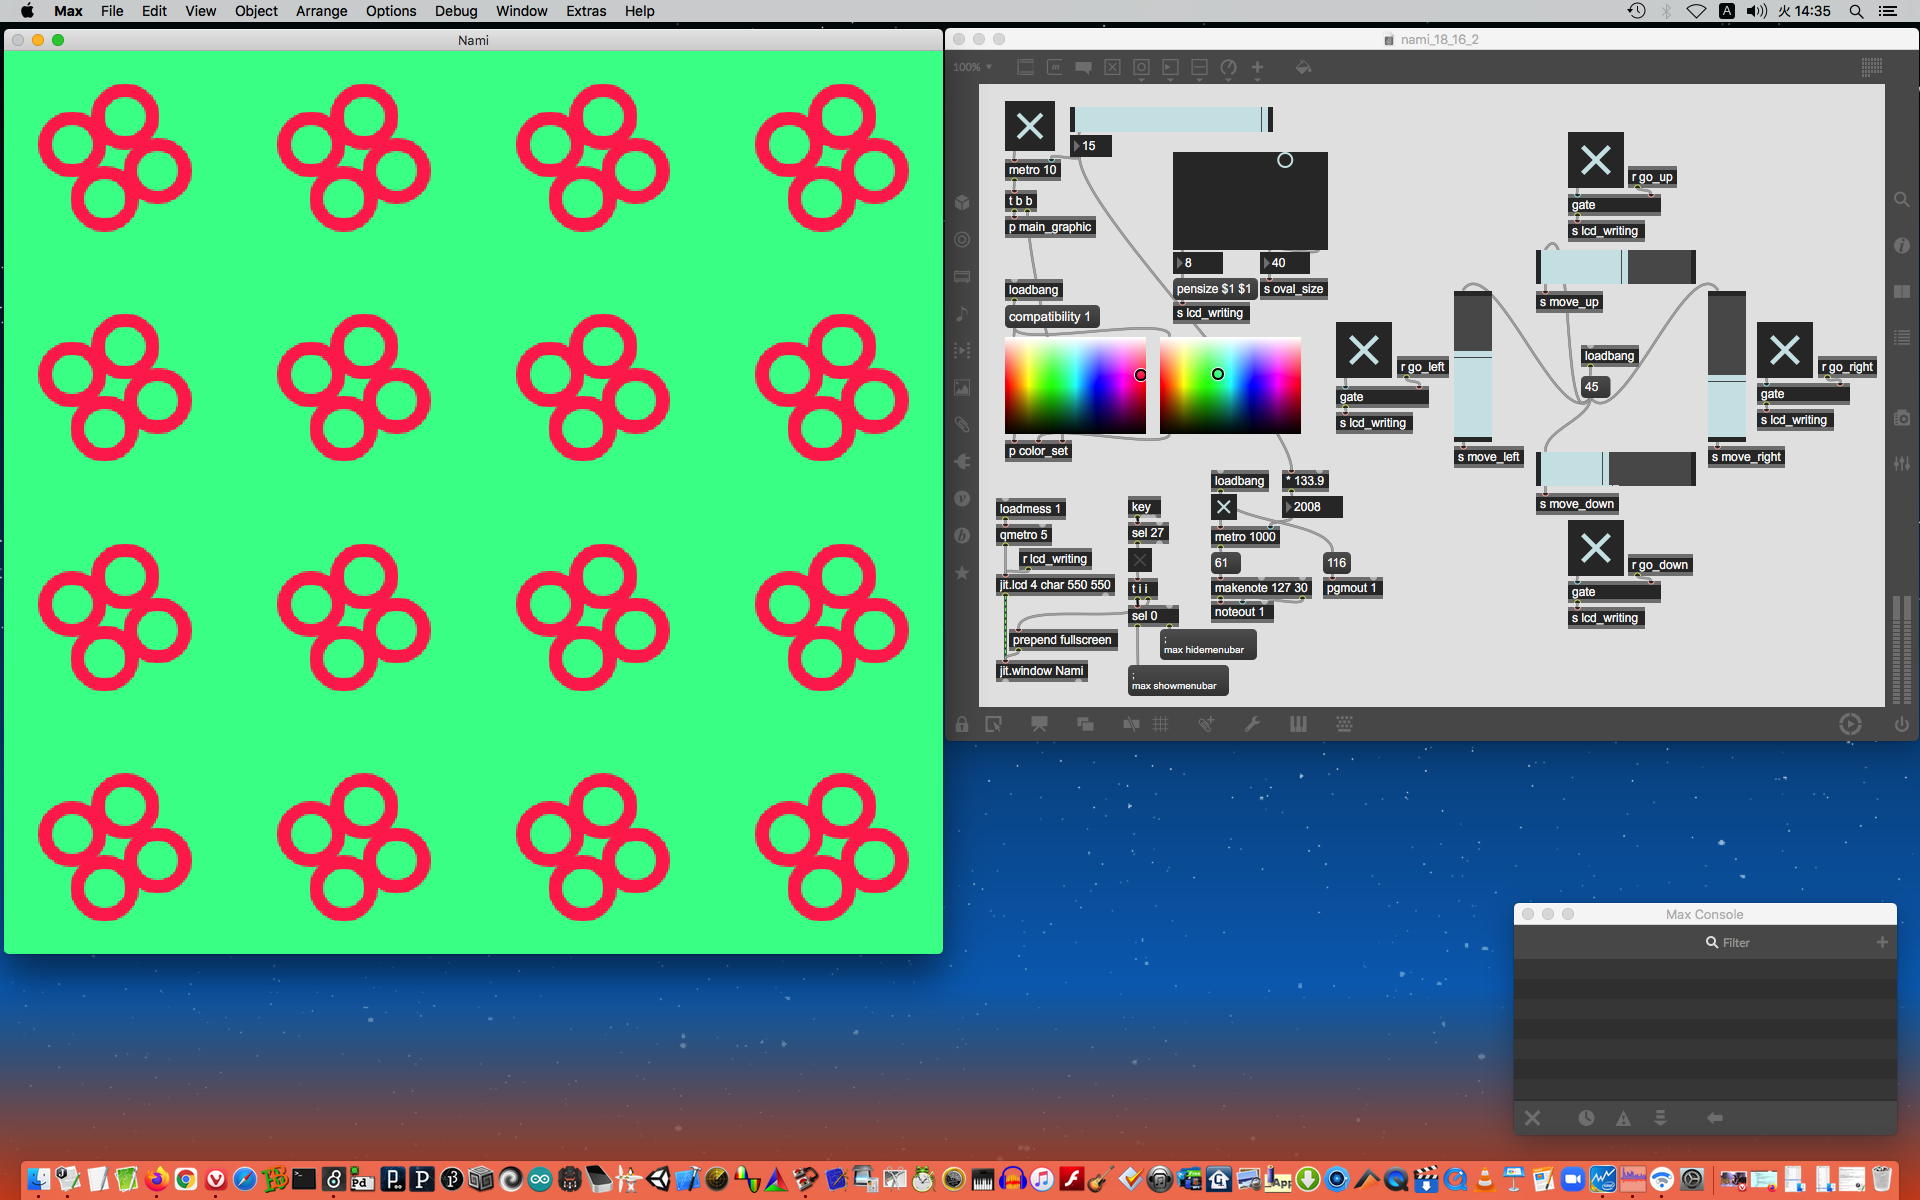1920x1200 pixels.
Task: Clear the Max Console with X icon
Action: pos(1532,1118)
